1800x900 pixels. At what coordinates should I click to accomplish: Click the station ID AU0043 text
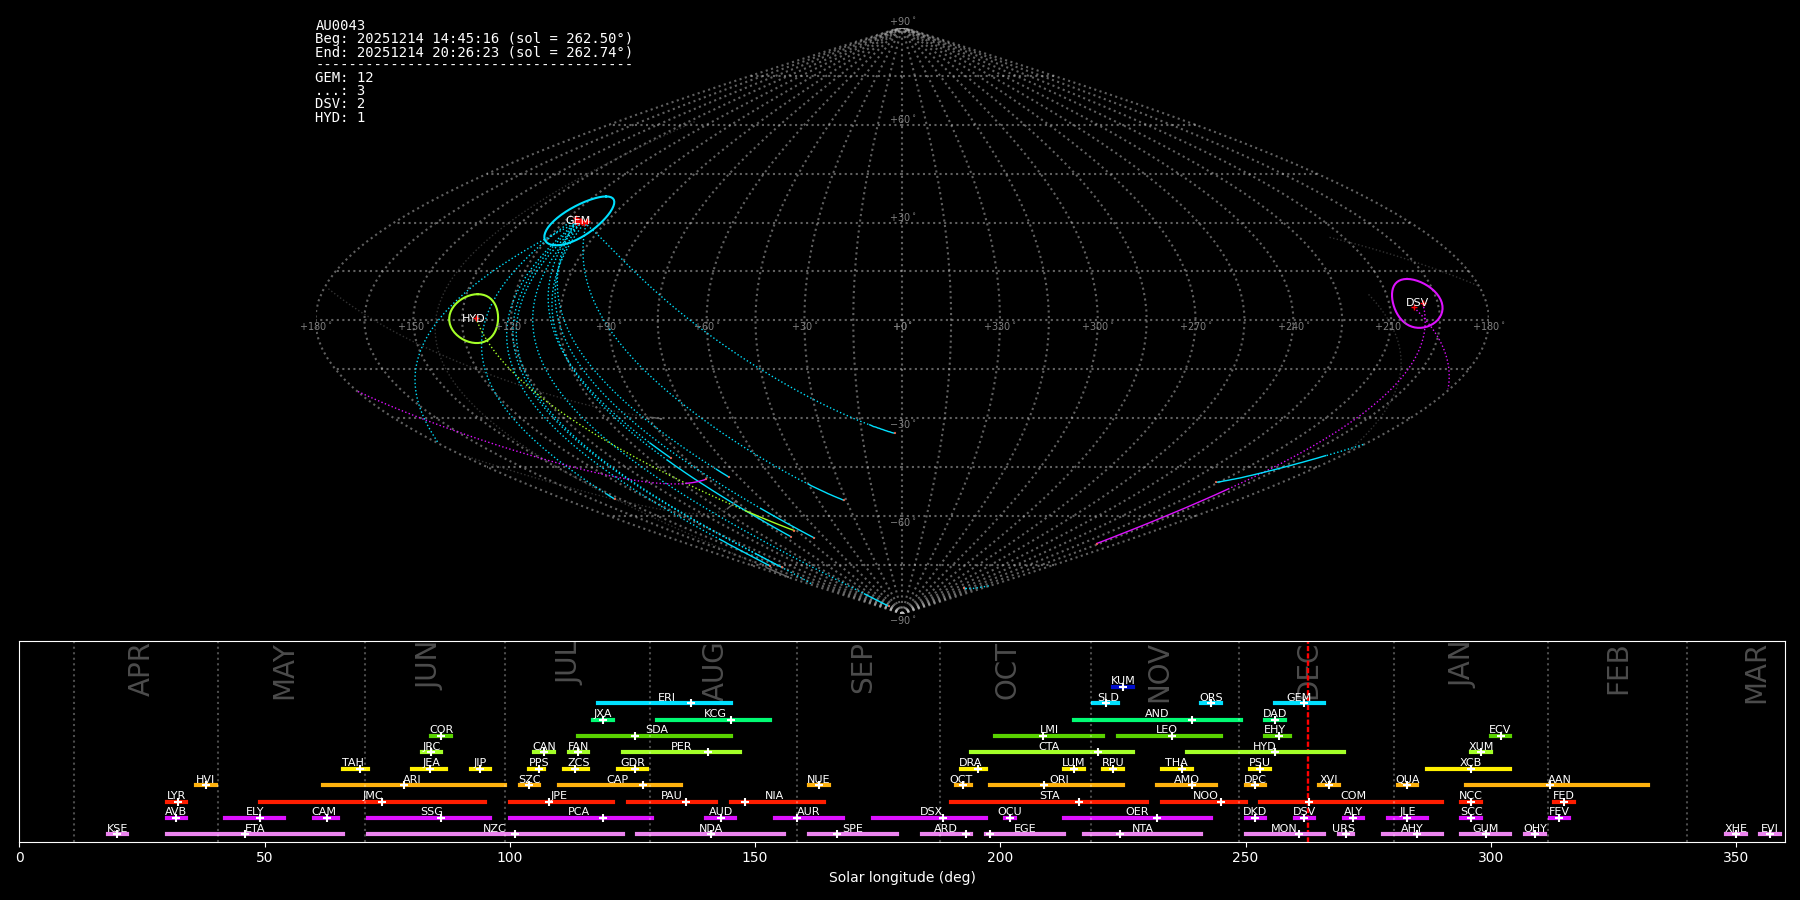tap(340, 26)
